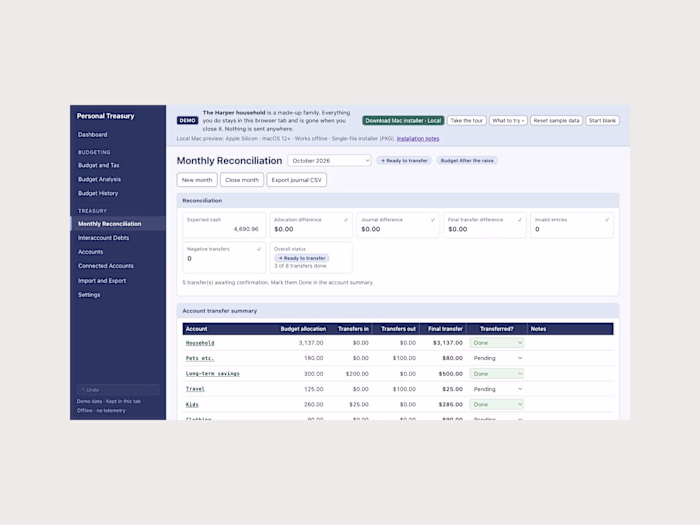Screen dimensions: 700x525
Task: Open Budget Analysis from sidebar
Action: click(x=99, y=179)
